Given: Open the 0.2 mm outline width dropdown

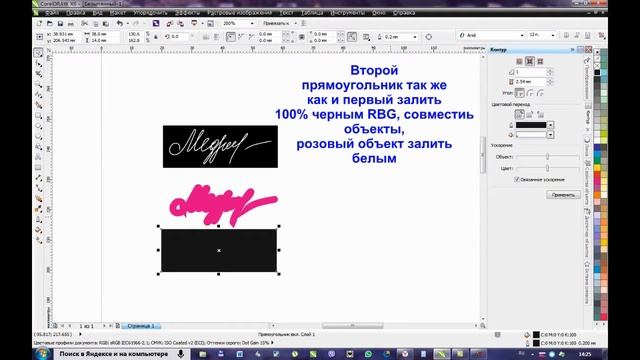Looking at the screenshot, I should pos(415,37).
